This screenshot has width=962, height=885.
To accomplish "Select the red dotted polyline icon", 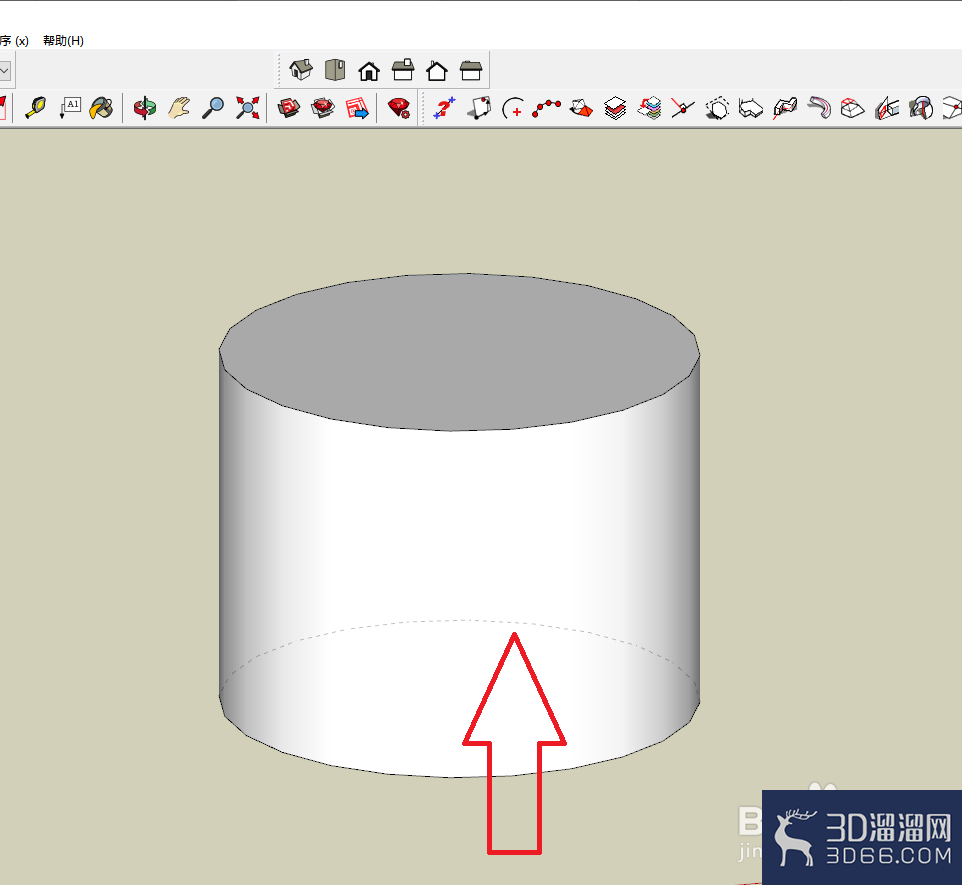I will point(546,108).
